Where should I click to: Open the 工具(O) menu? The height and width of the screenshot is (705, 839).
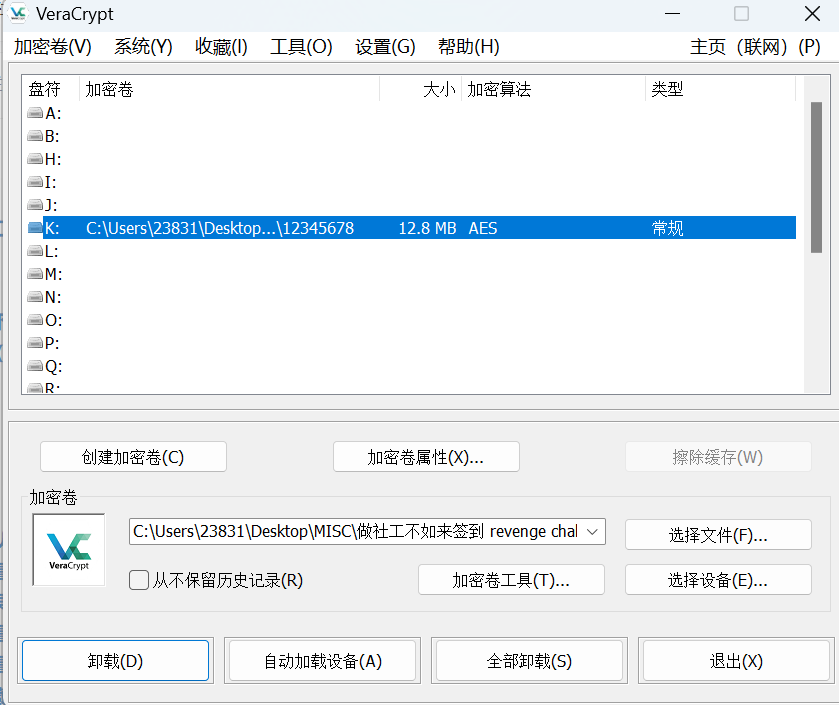coord(301,47)
